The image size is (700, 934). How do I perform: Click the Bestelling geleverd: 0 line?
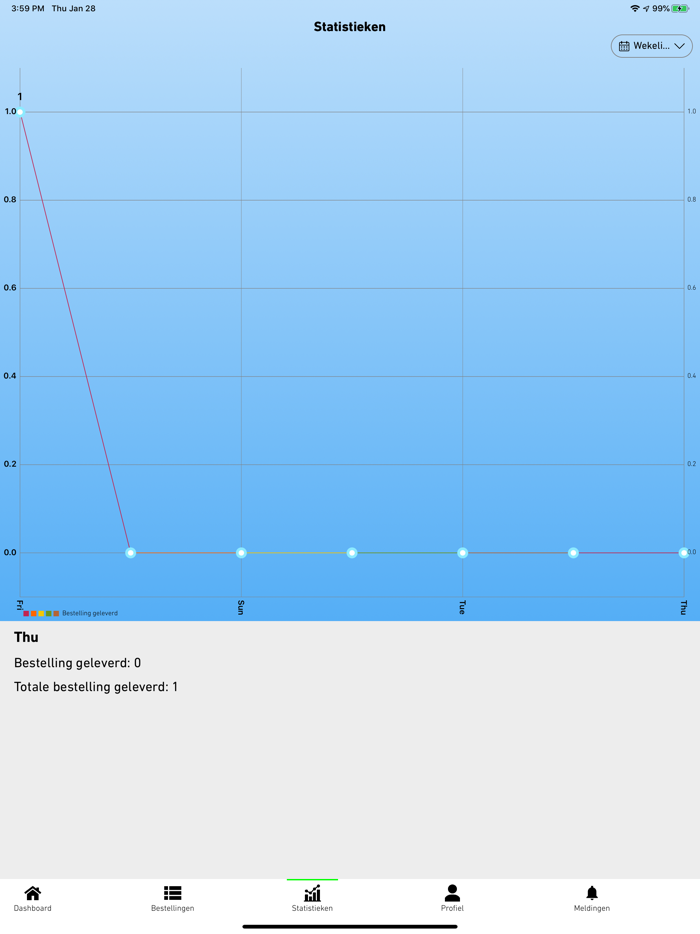pos(77,663)
